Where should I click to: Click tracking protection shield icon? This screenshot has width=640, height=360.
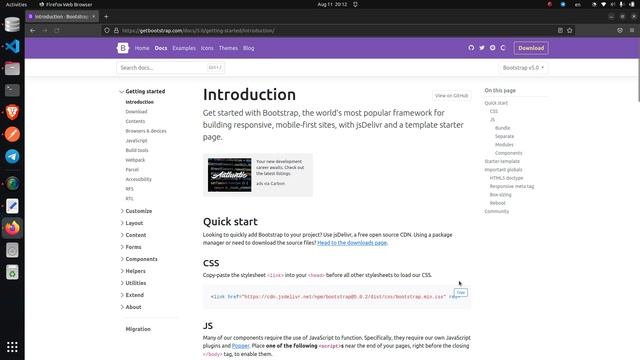107,30
